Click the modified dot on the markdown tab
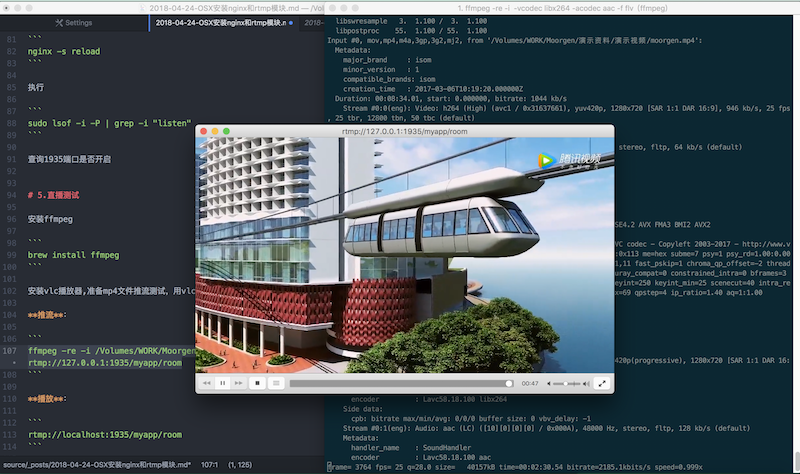 click(x=290, y=21)
